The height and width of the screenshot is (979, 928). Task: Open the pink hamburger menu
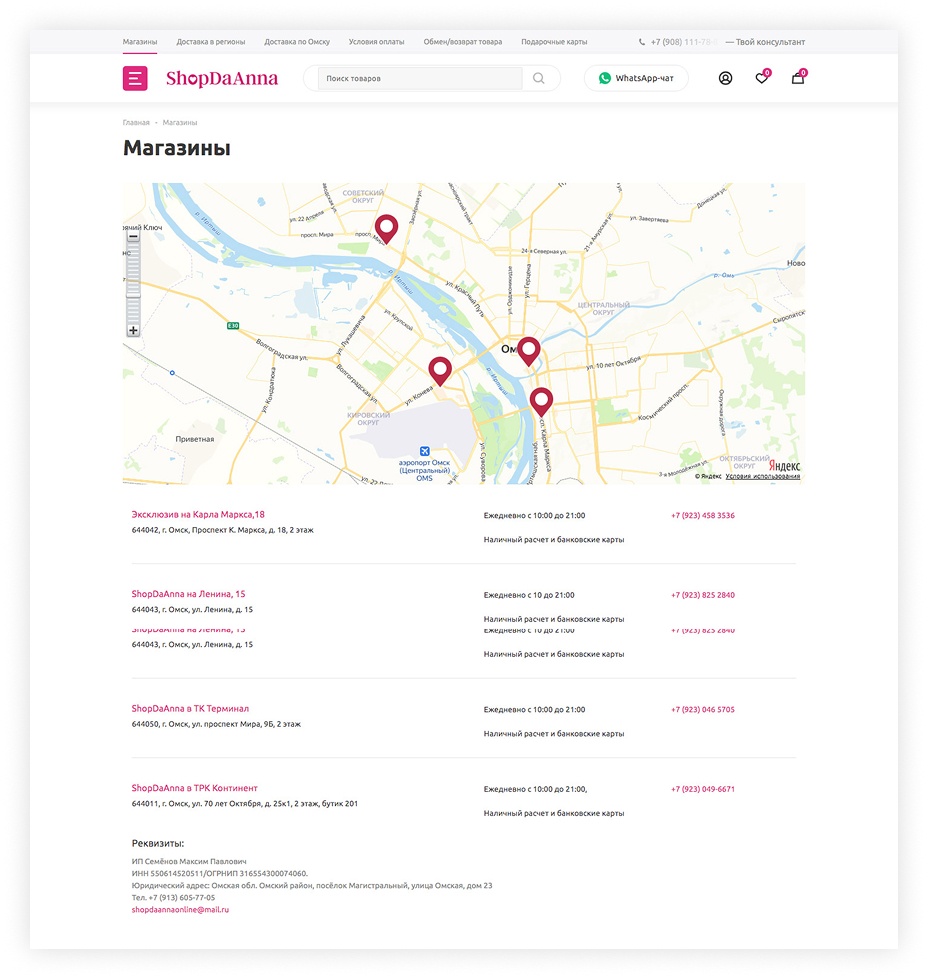135,79
